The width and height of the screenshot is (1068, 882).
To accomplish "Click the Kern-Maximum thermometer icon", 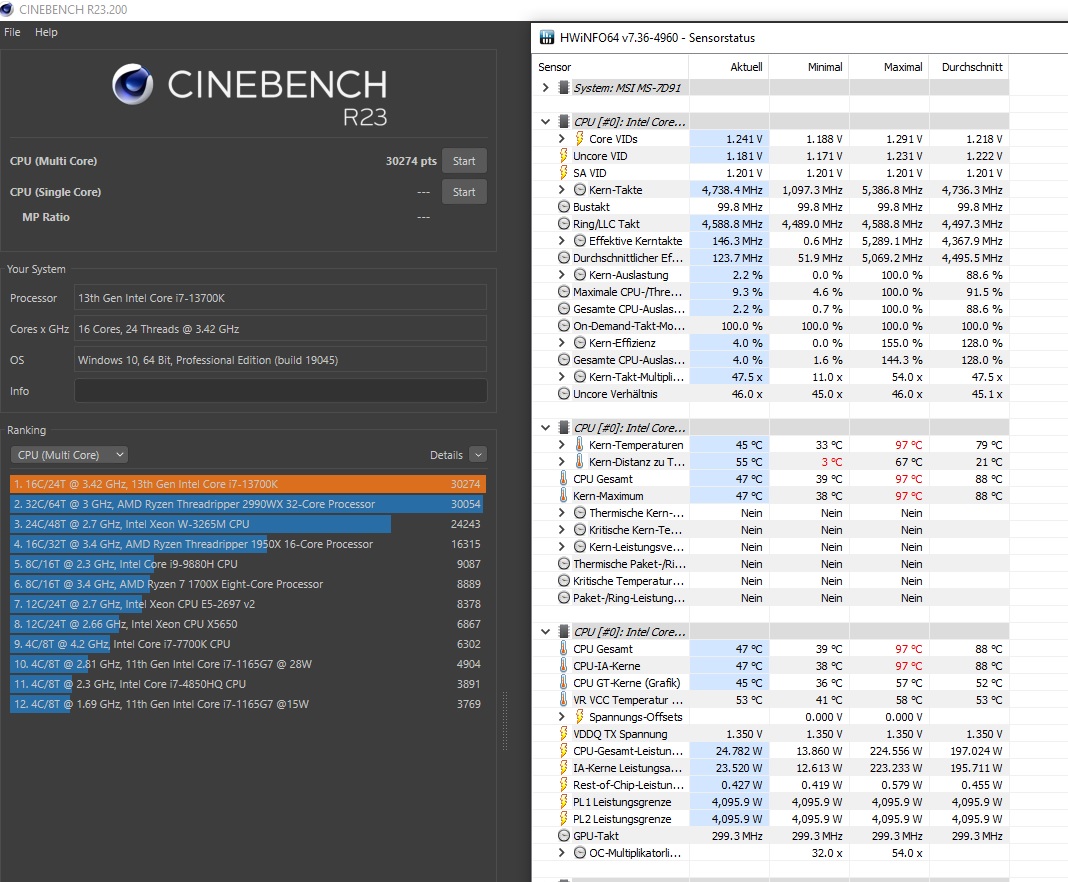I will pyautogui.click(x=564, y=496).
